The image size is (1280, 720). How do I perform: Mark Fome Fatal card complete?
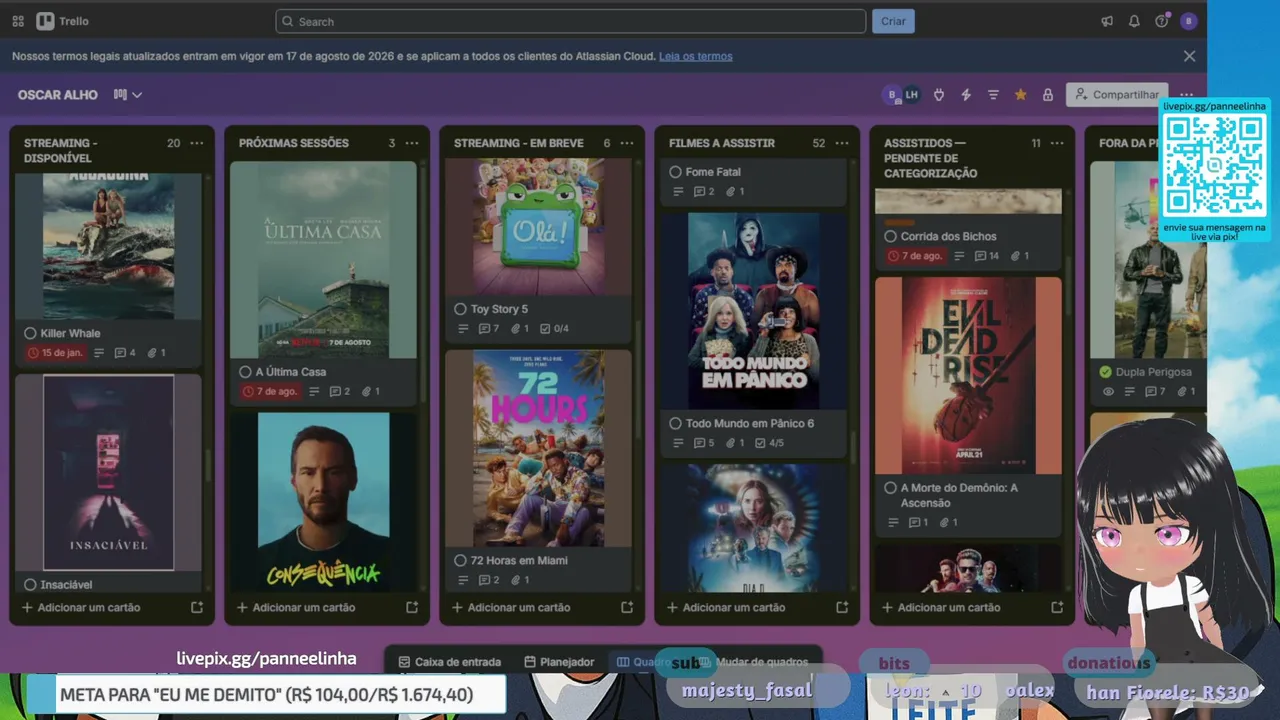(675, 172)
